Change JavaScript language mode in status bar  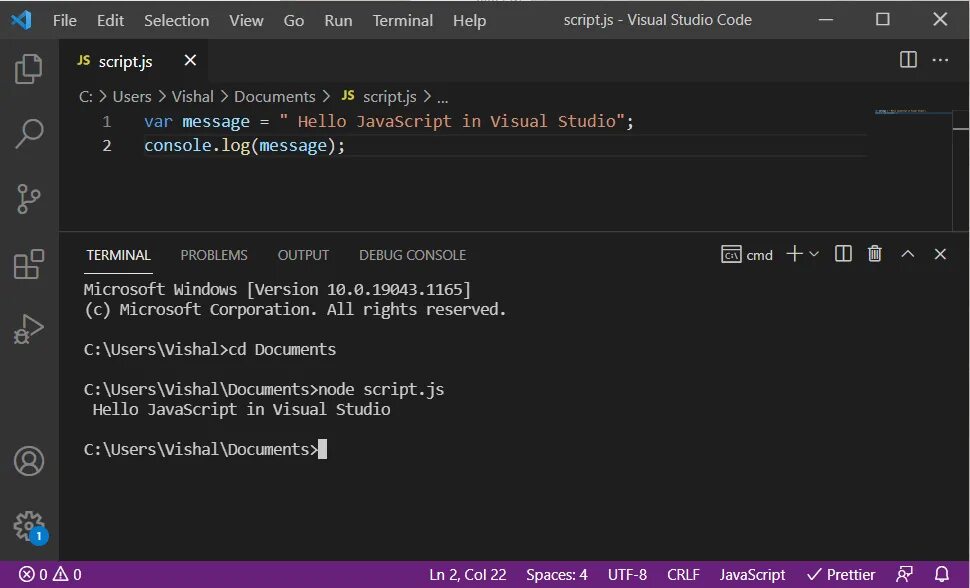752,575
